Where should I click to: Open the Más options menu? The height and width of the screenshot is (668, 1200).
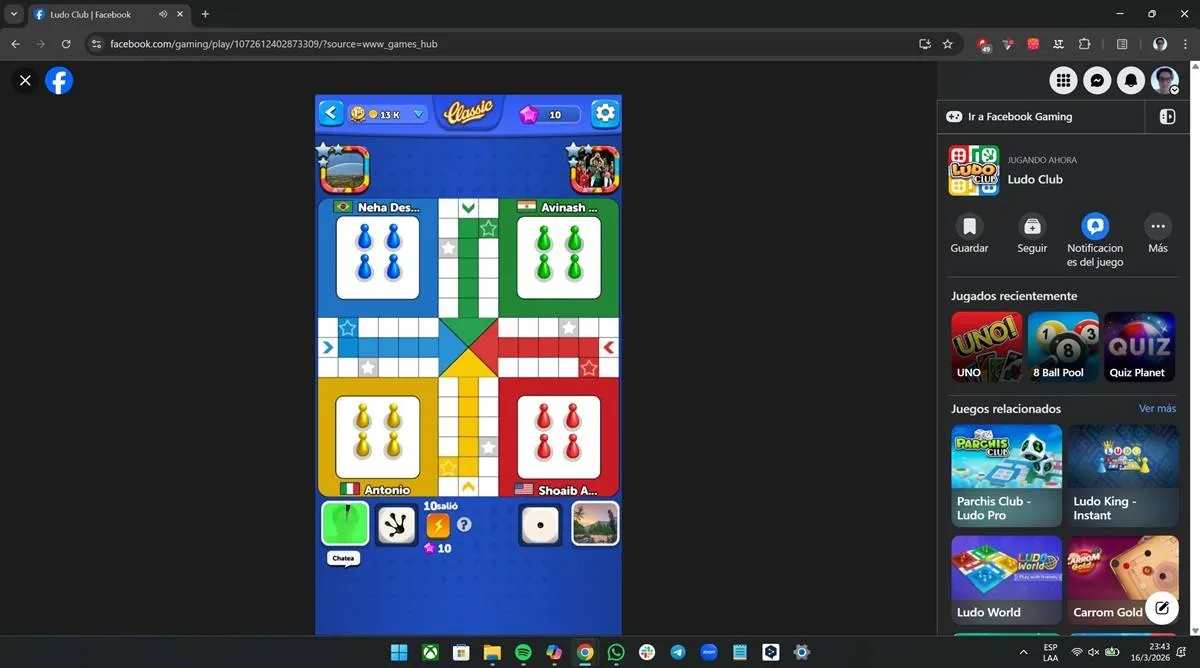1158,234
